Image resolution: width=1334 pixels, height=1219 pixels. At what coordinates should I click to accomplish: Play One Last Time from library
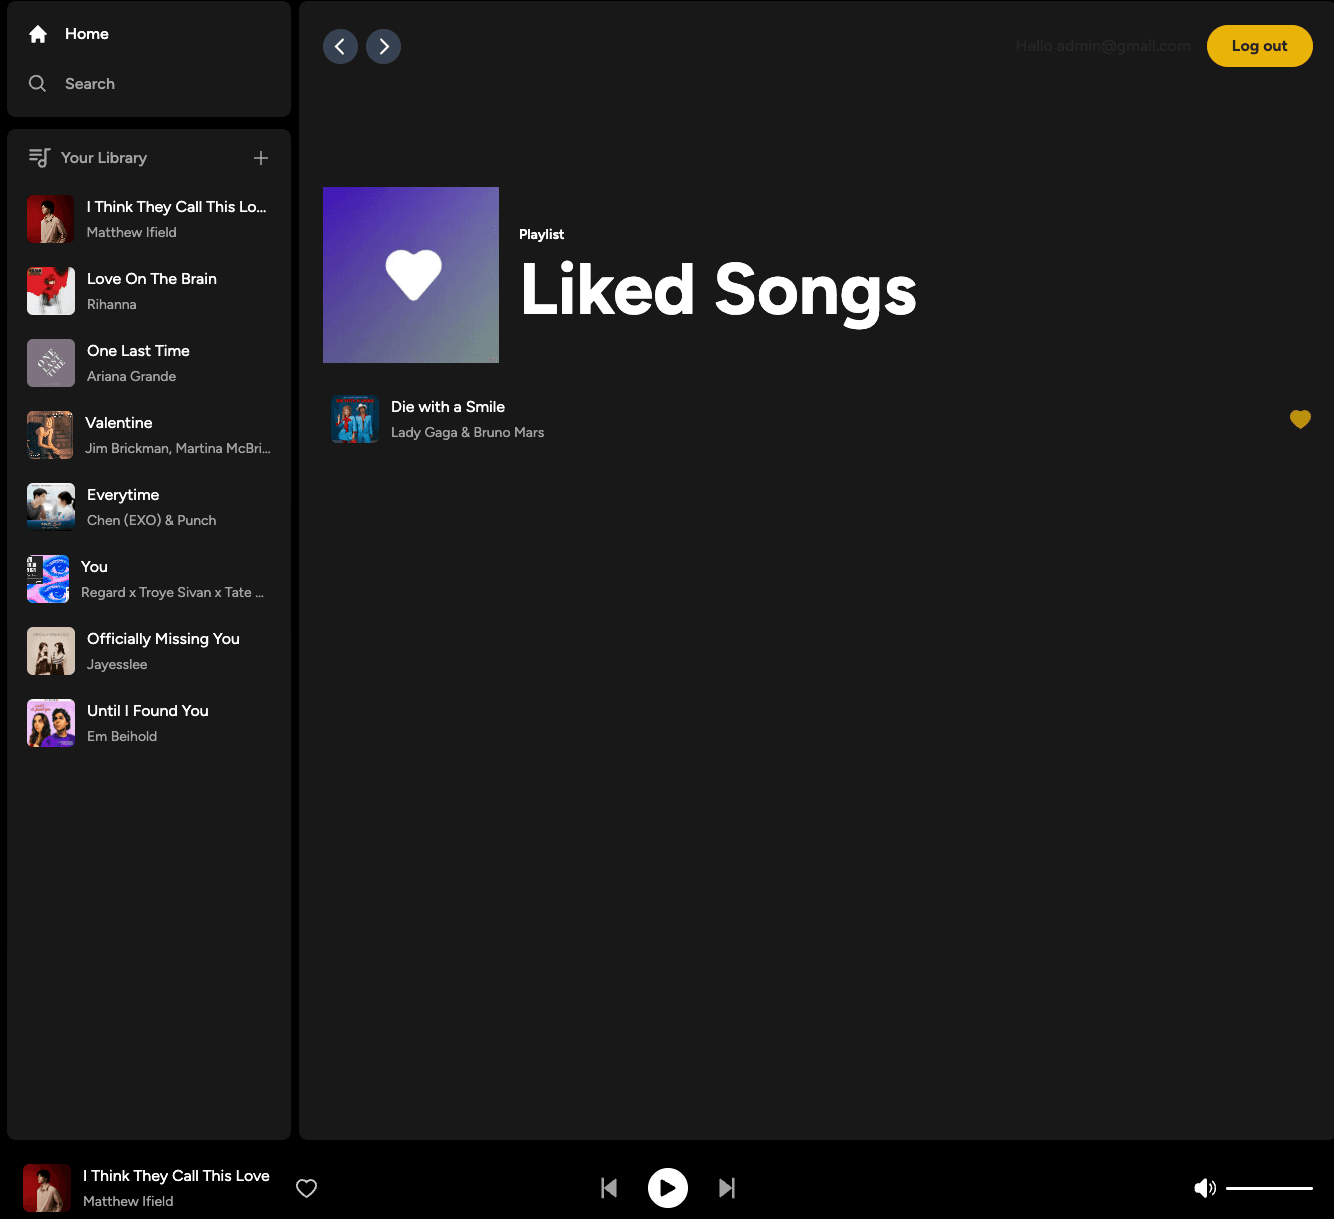coord(138,351)
